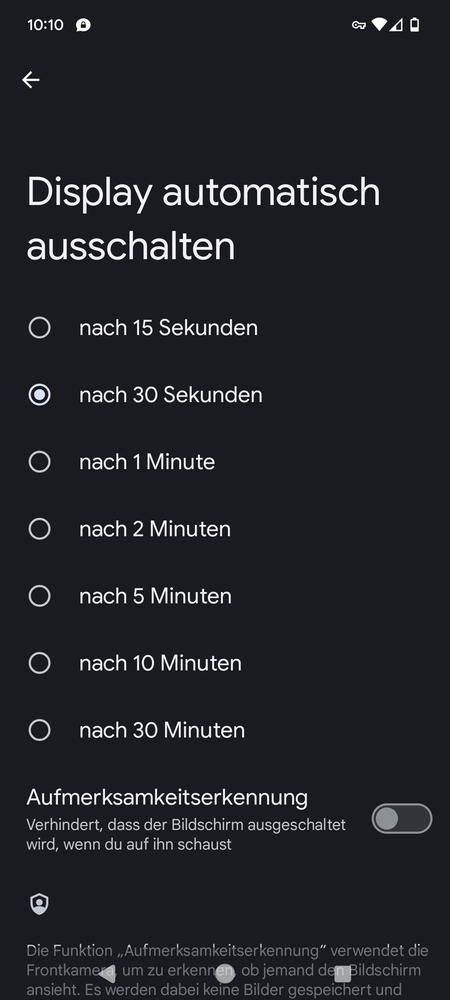Tap the mobile signal strength icon
This screenshot has width=450, height=1000.
pyautogui.click(x=396, y=25)
